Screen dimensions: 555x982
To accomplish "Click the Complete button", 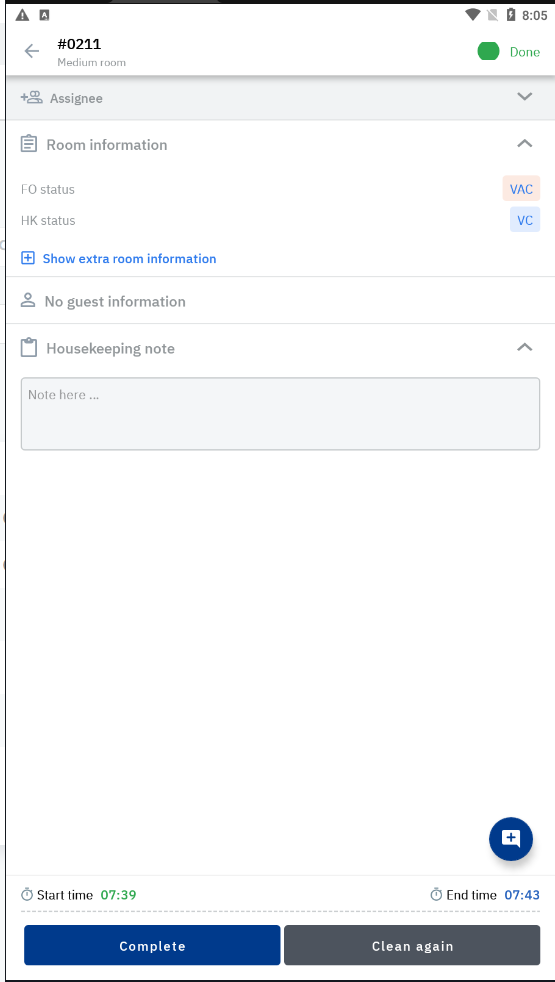I will pyautogui.click(x=152, y=945).
